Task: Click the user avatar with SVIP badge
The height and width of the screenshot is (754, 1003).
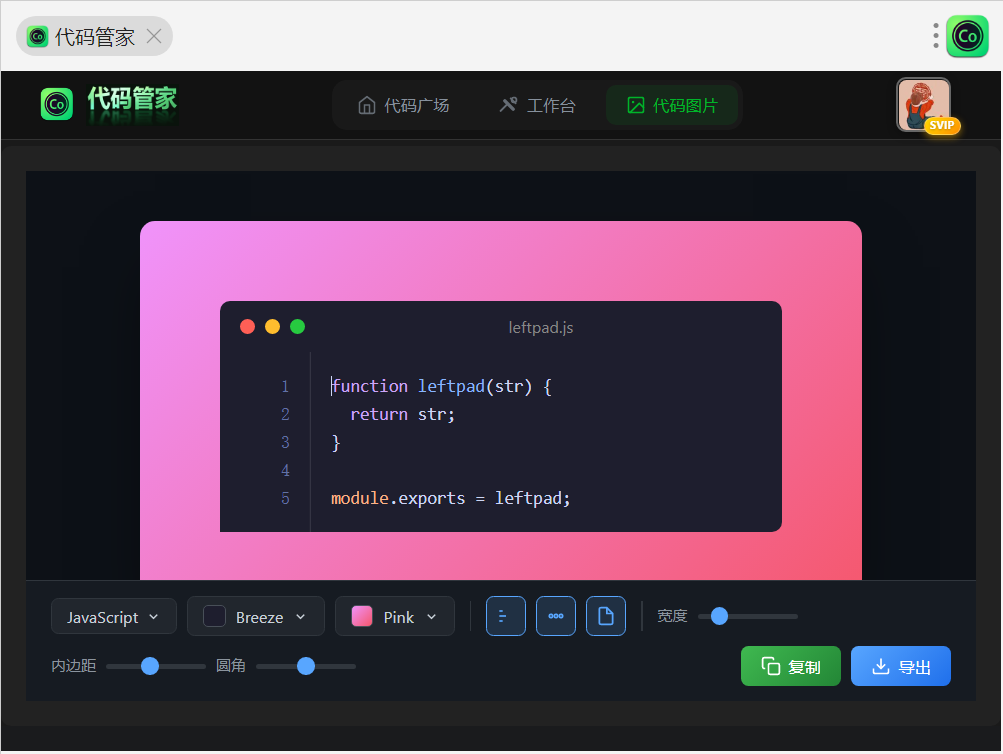Action: tap(924, 105)
